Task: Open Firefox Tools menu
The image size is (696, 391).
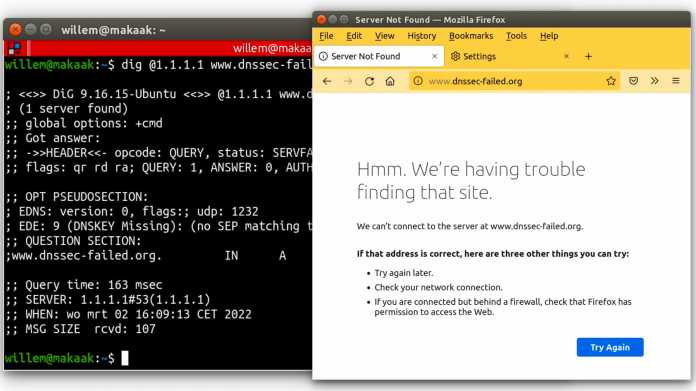Action: (516, 36)
